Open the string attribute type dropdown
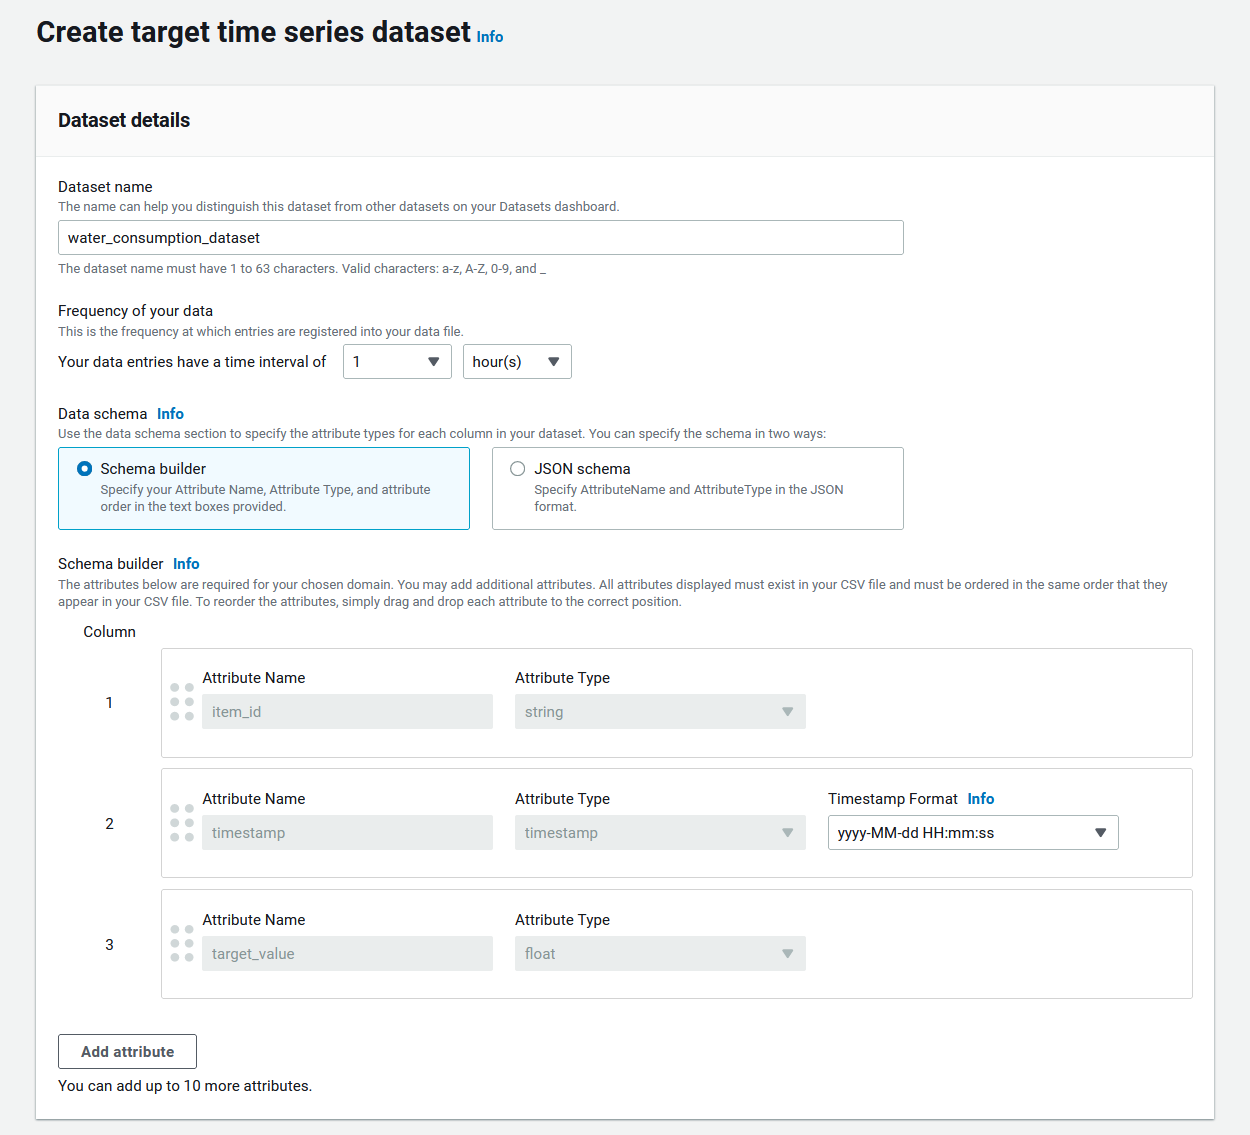The height and width of the screenshot is (1135, 1250). coord(660,712)
